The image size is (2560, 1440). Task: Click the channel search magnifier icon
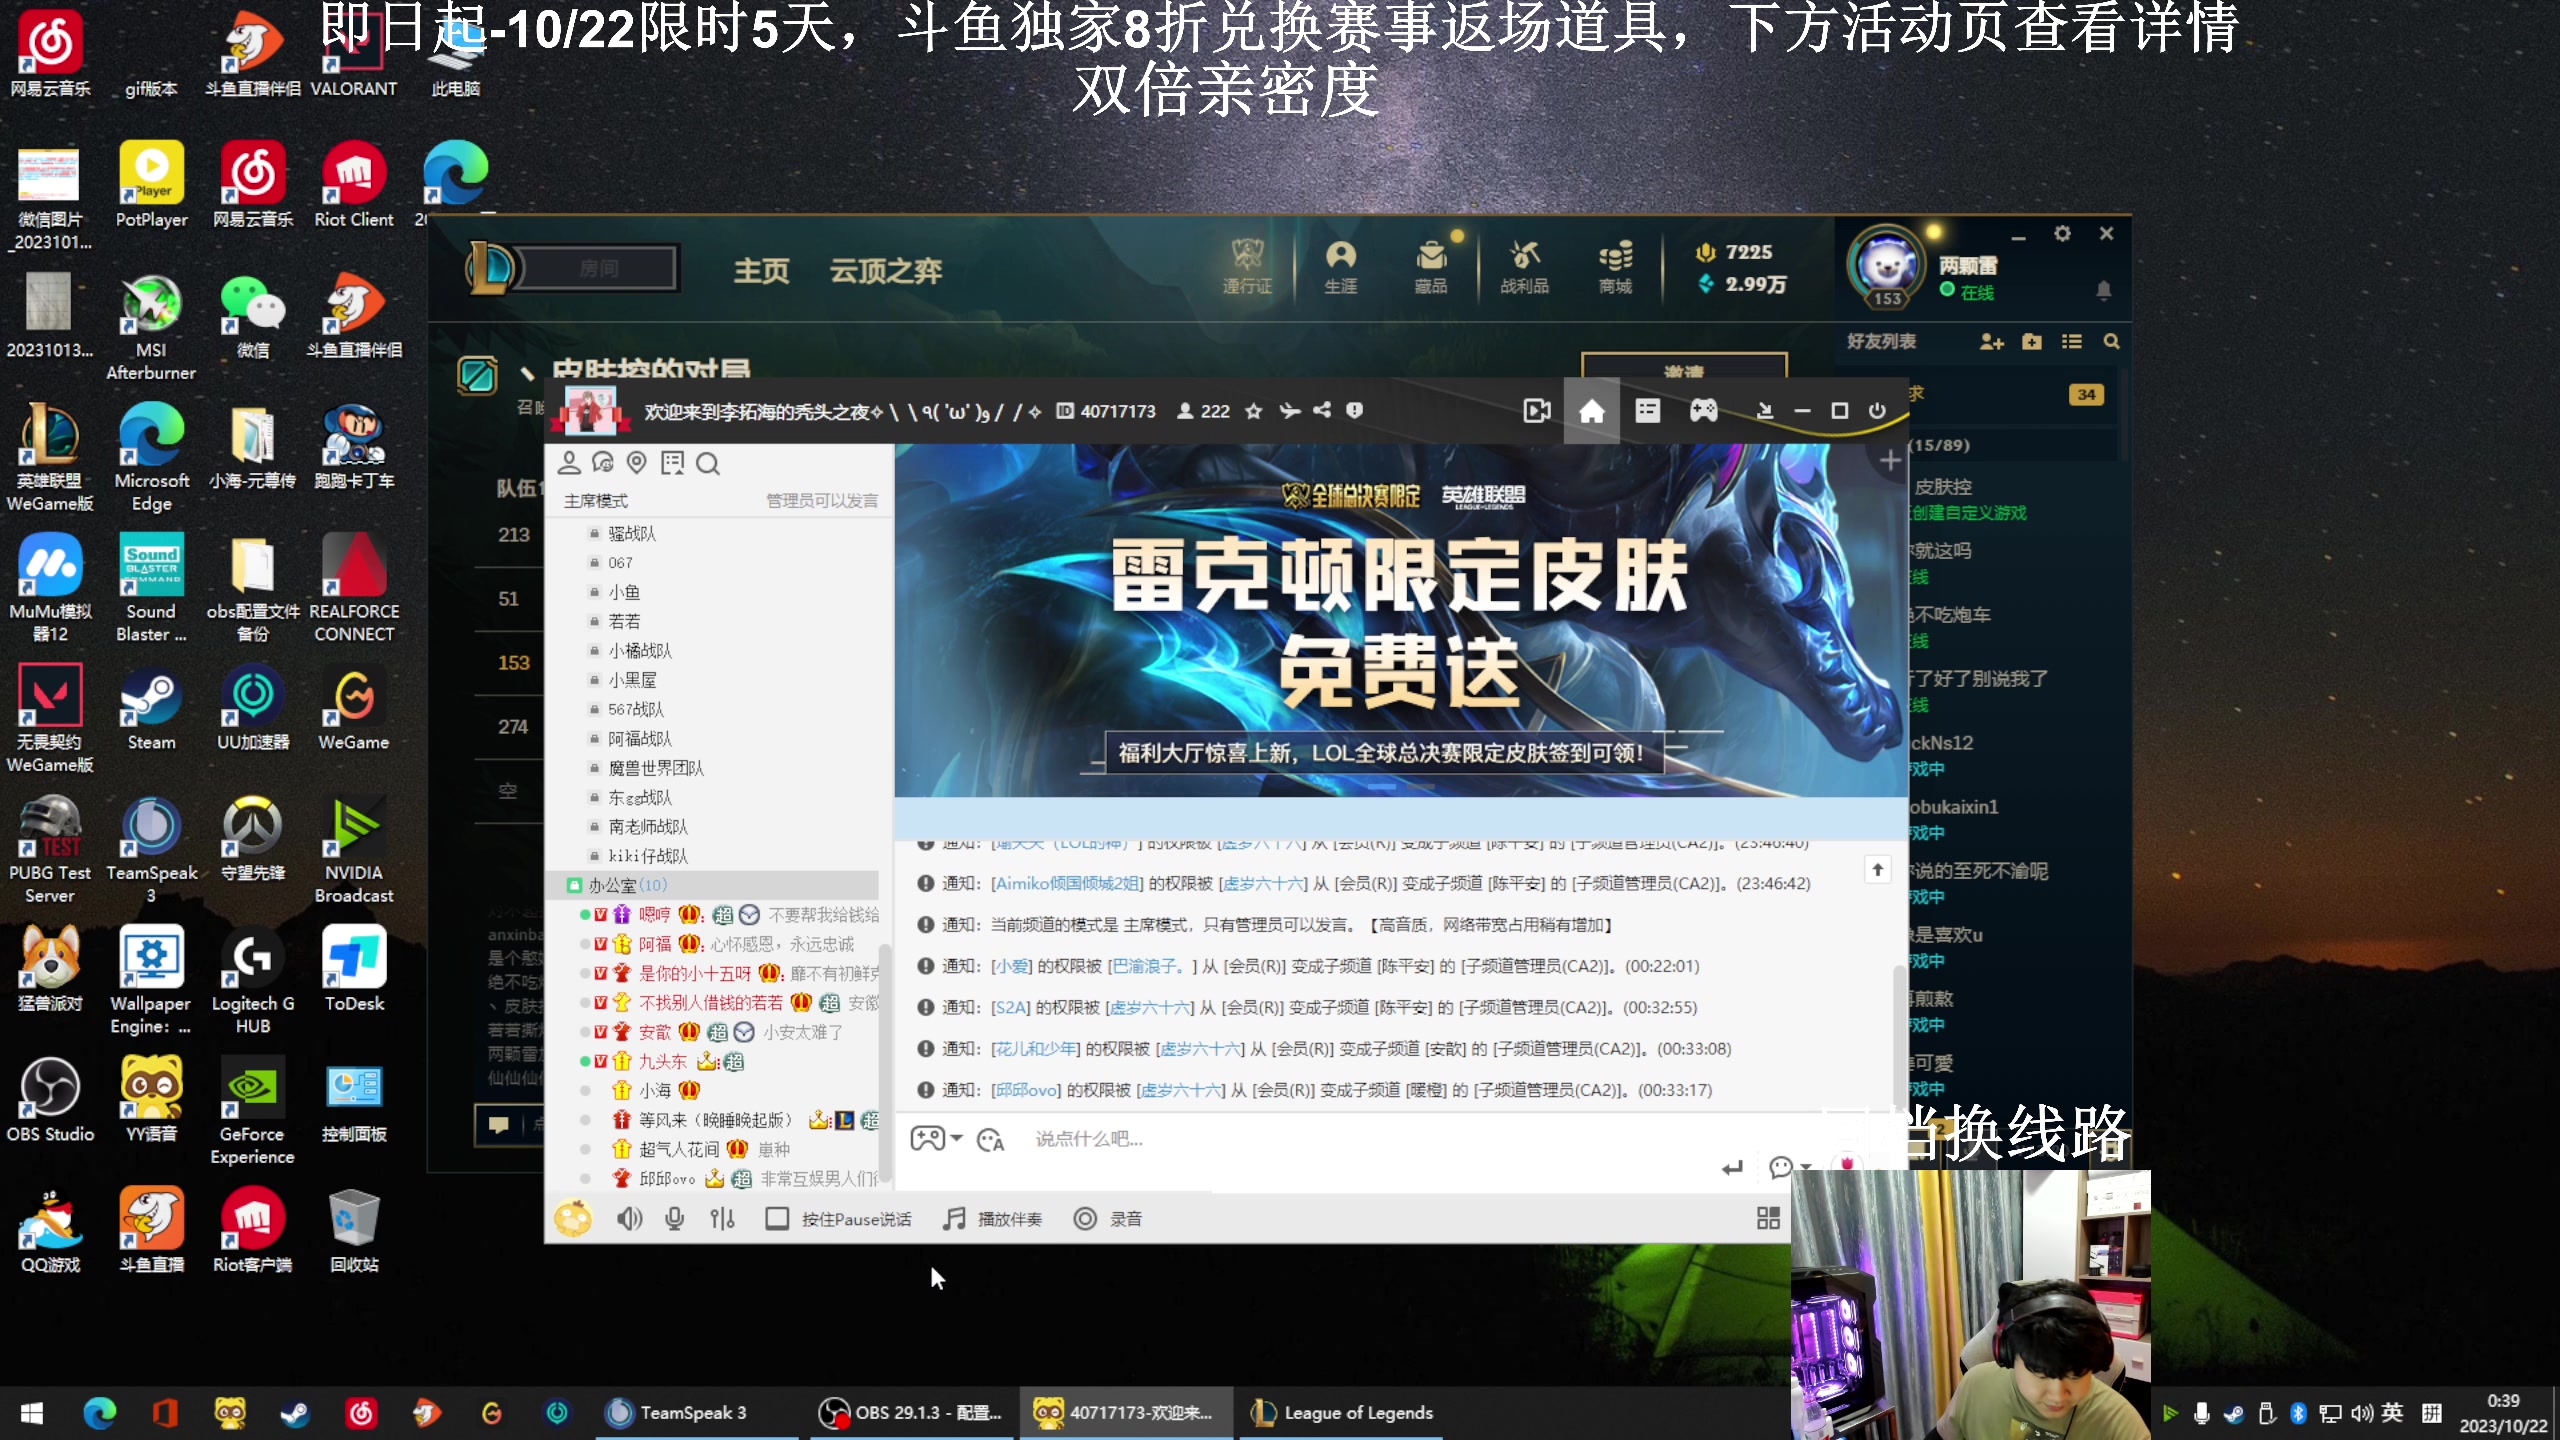pos(707,463)
